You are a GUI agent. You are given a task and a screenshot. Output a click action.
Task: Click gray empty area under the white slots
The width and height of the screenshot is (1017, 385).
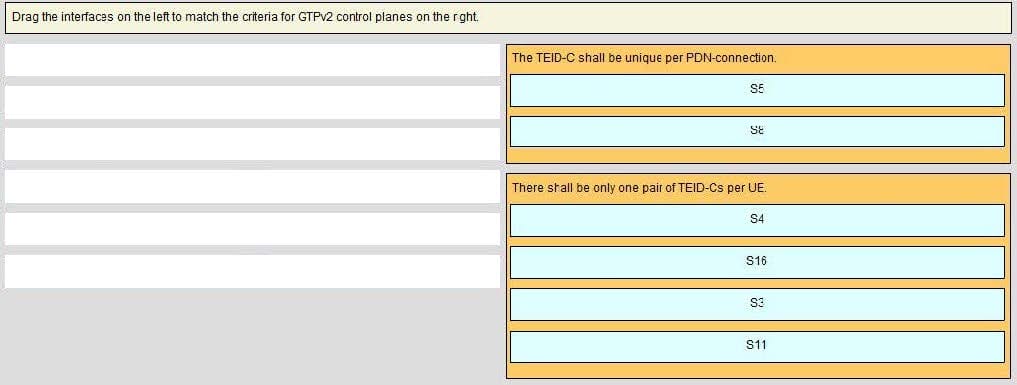coord(252,336)
